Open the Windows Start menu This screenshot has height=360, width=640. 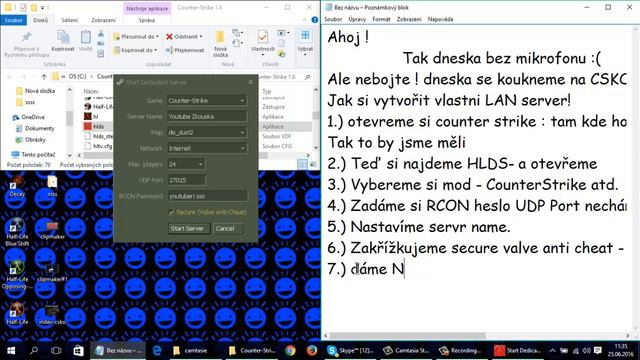pos(11,351)
